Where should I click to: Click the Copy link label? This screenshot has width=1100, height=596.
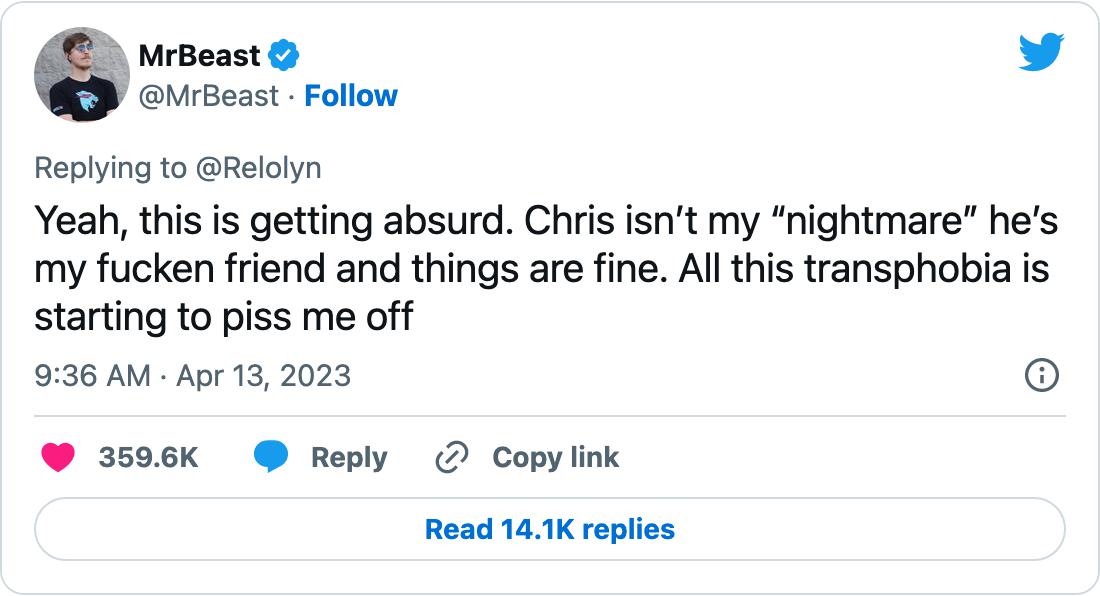pos(555,458)
